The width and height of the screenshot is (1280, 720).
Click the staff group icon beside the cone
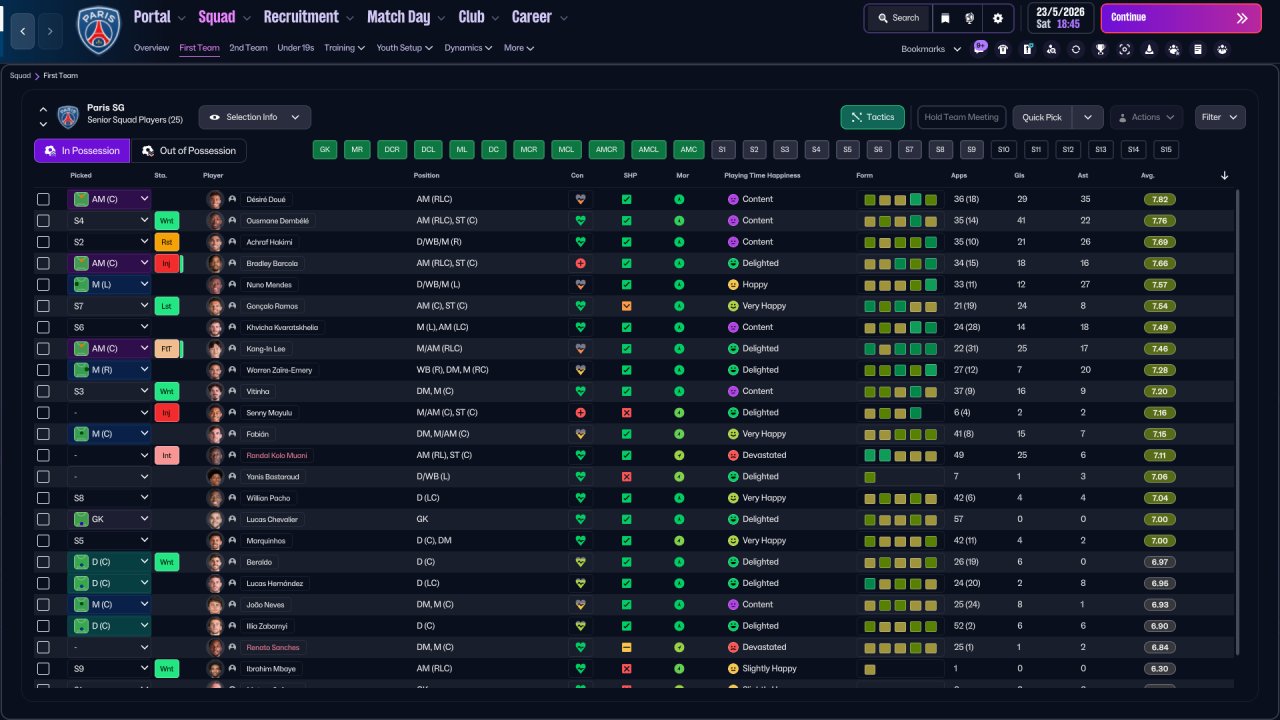(1173, 49)
